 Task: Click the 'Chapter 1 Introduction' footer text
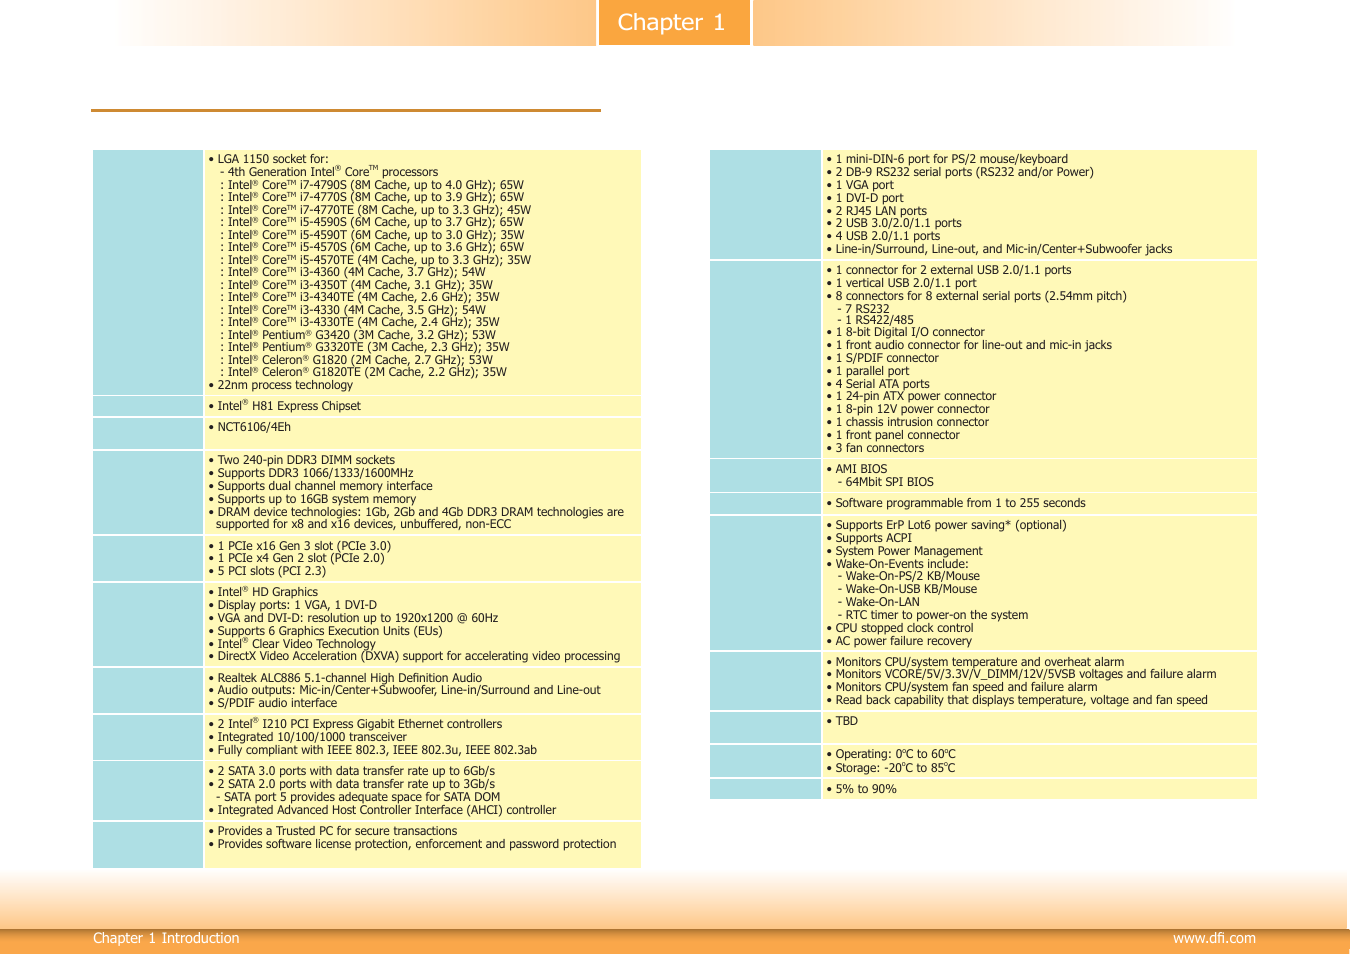pyautogui.click(x=166, y=938)
